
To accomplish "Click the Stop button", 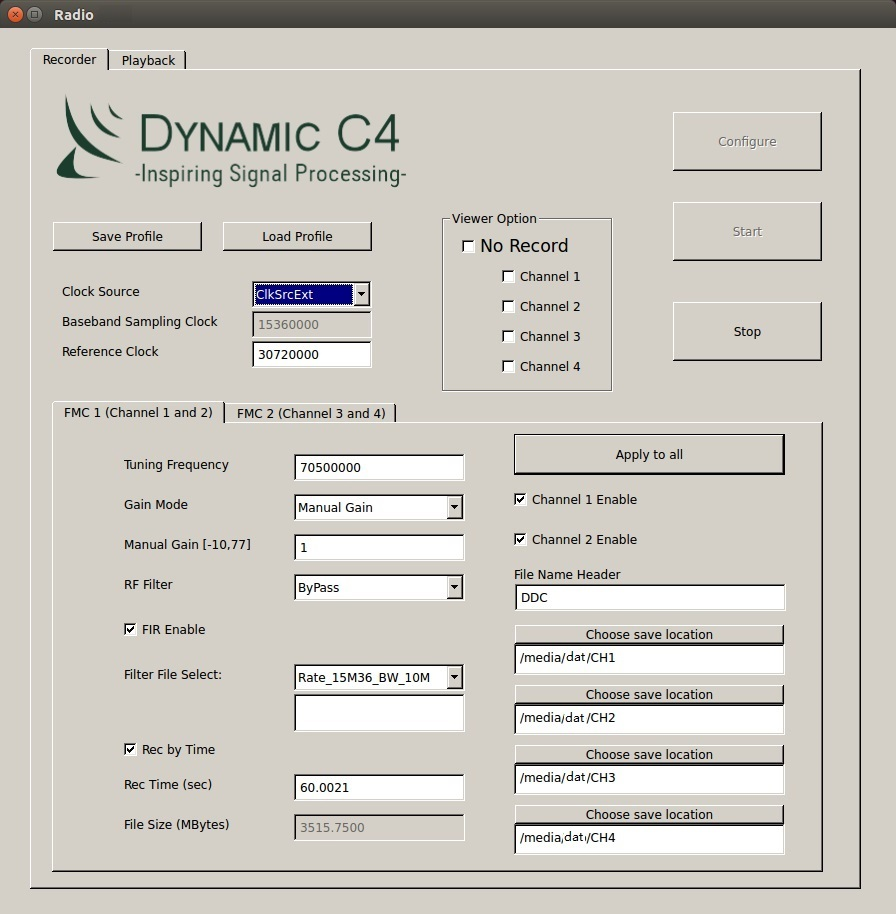I will pyautogui.click(x=746, y=332).
